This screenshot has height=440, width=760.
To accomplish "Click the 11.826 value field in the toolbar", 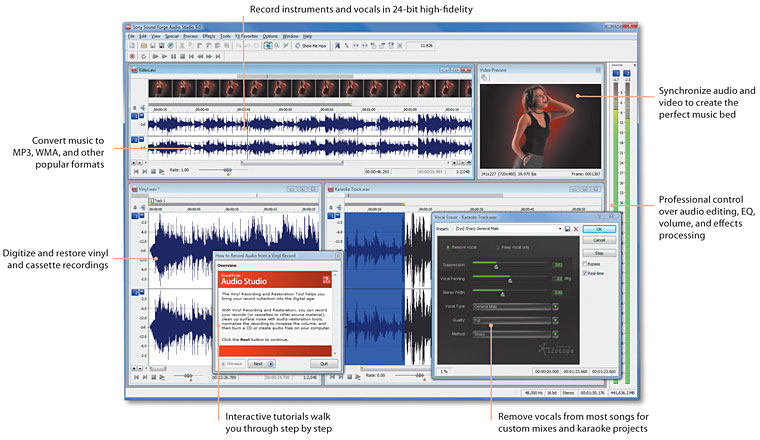I will pyautogui.click(x=420, y=46).
